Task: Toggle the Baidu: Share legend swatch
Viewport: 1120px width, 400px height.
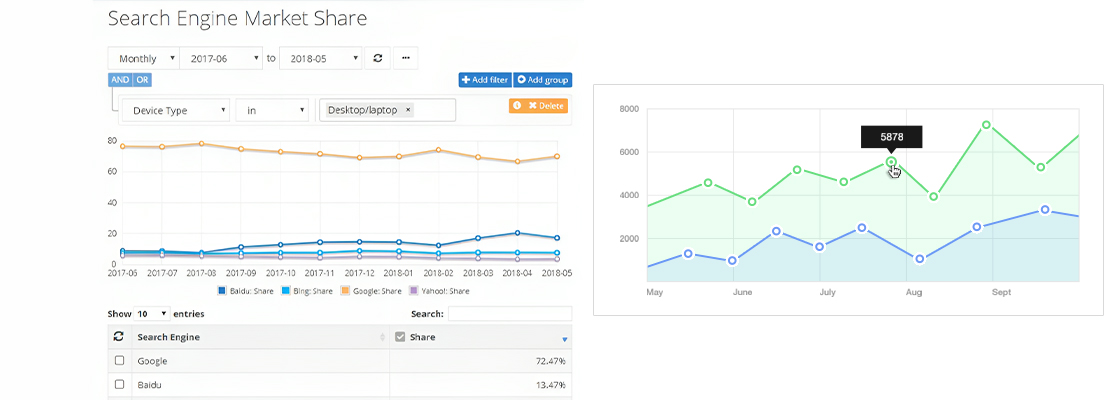Action: (221, 291)
